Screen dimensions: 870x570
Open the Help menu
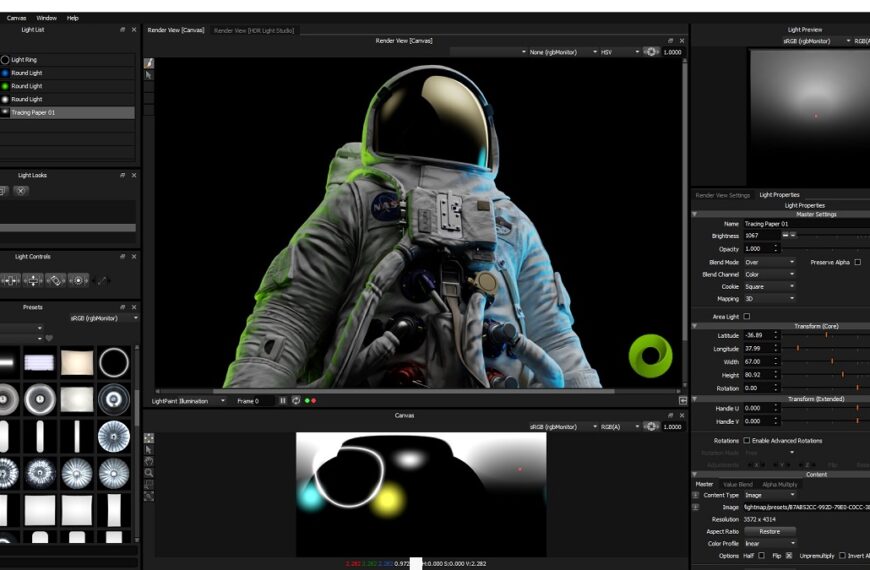(73, 18)
